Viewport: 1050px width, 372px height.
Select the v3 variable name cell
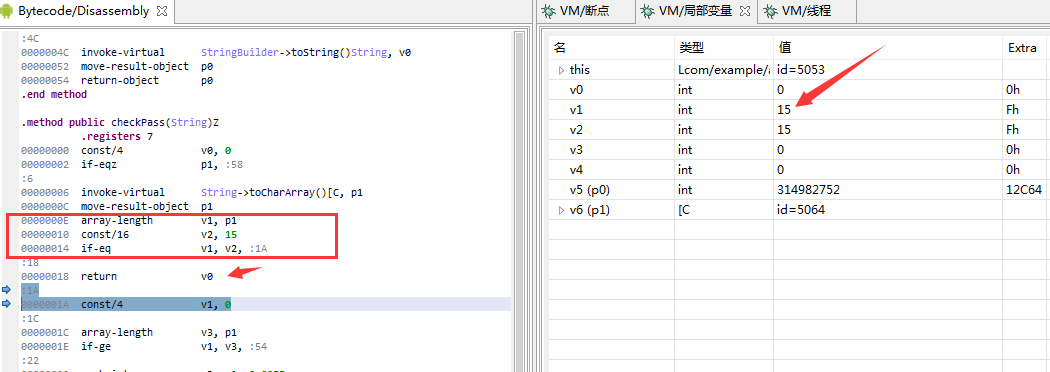coord(577,150)
